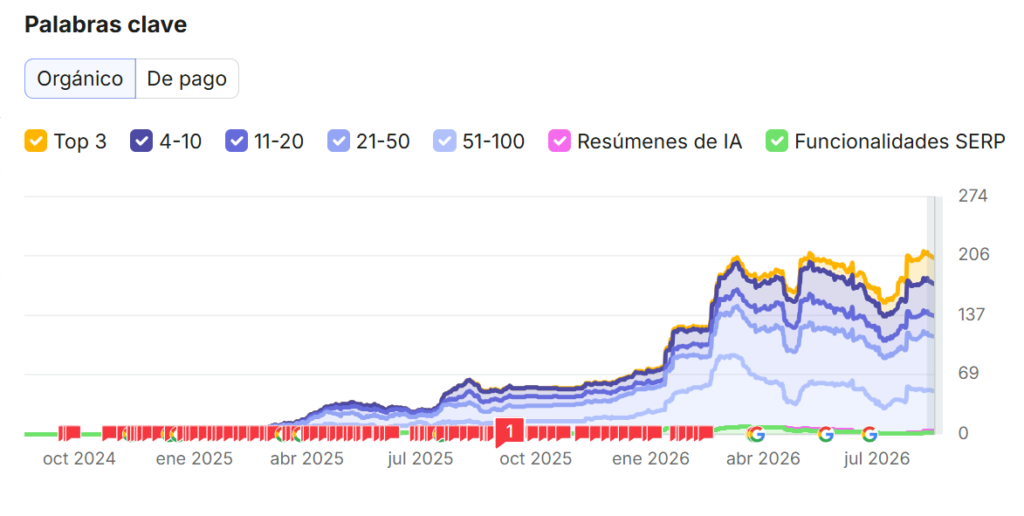This screenshot has height=516, width=1024.
Task: Click the 206 y-axis value
Action: coord(974,254)
